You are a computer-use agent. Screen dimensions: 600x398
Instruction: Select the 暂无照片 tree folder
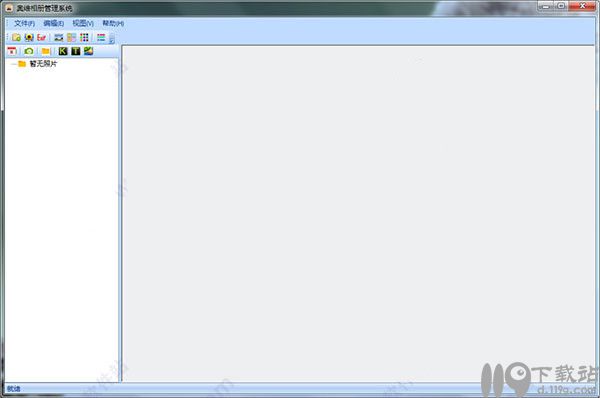pos(43,64)
